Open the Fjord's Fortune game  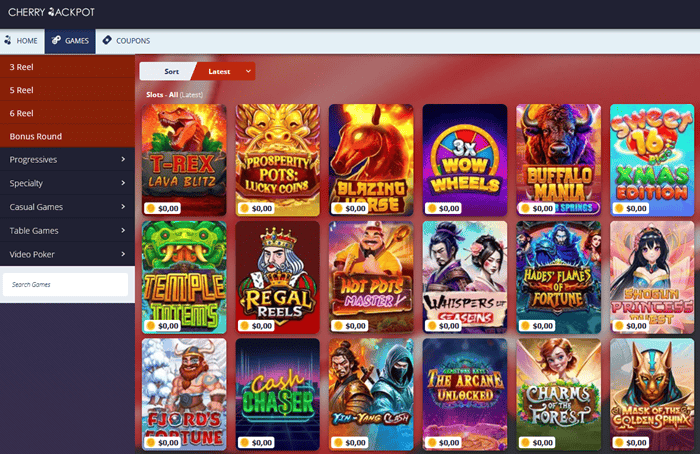(x=184, y=394)
